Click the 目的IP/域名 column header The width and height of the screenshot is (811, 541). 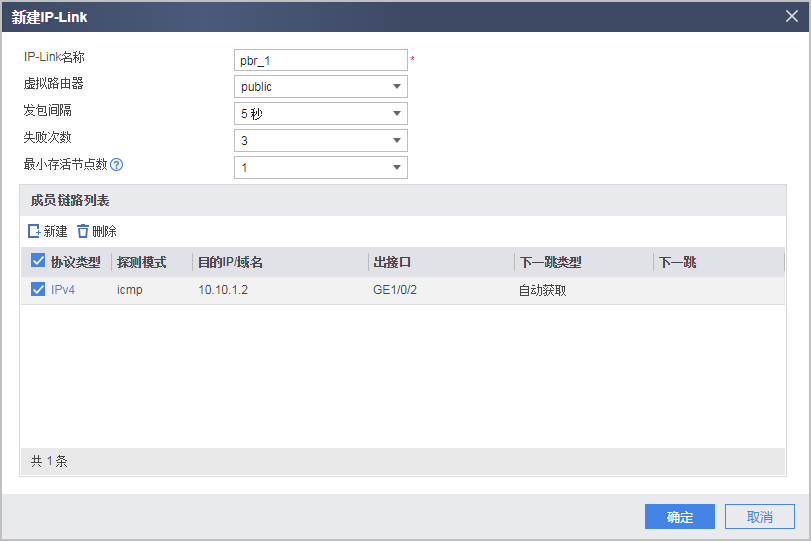tap(230, 262)
